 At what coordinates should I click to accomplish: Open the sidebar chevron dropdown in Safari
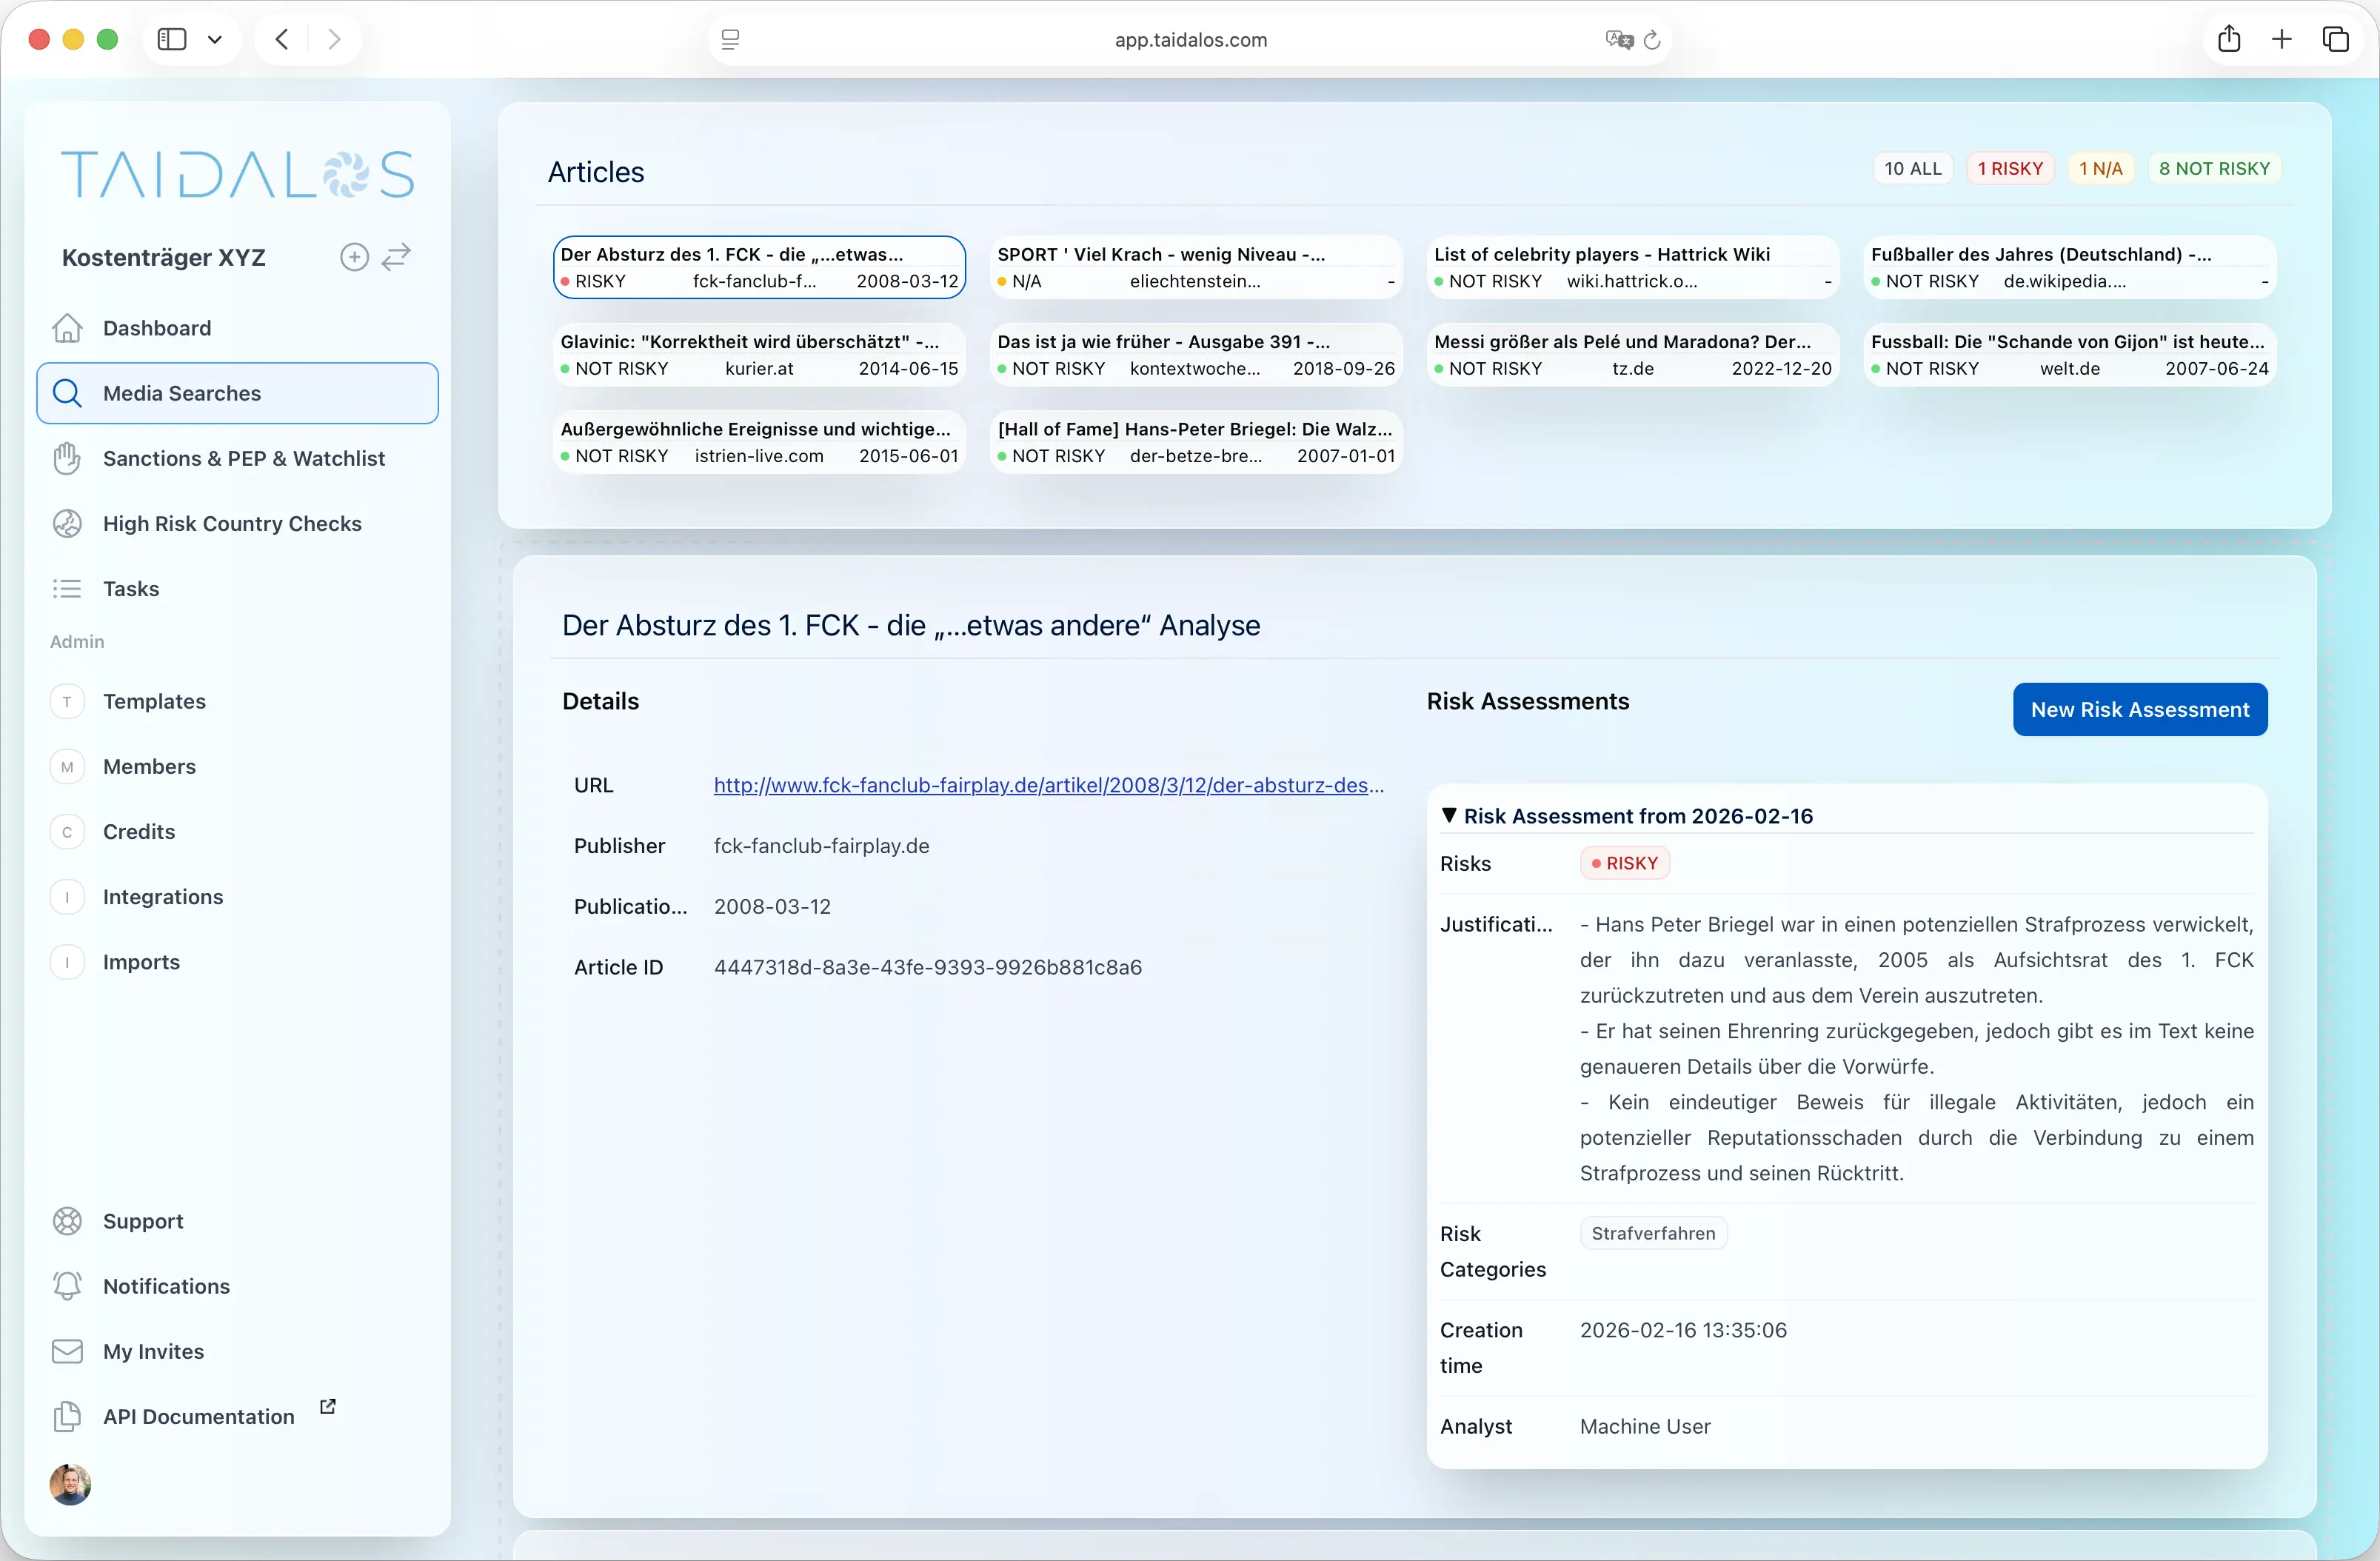click(215, 39)
